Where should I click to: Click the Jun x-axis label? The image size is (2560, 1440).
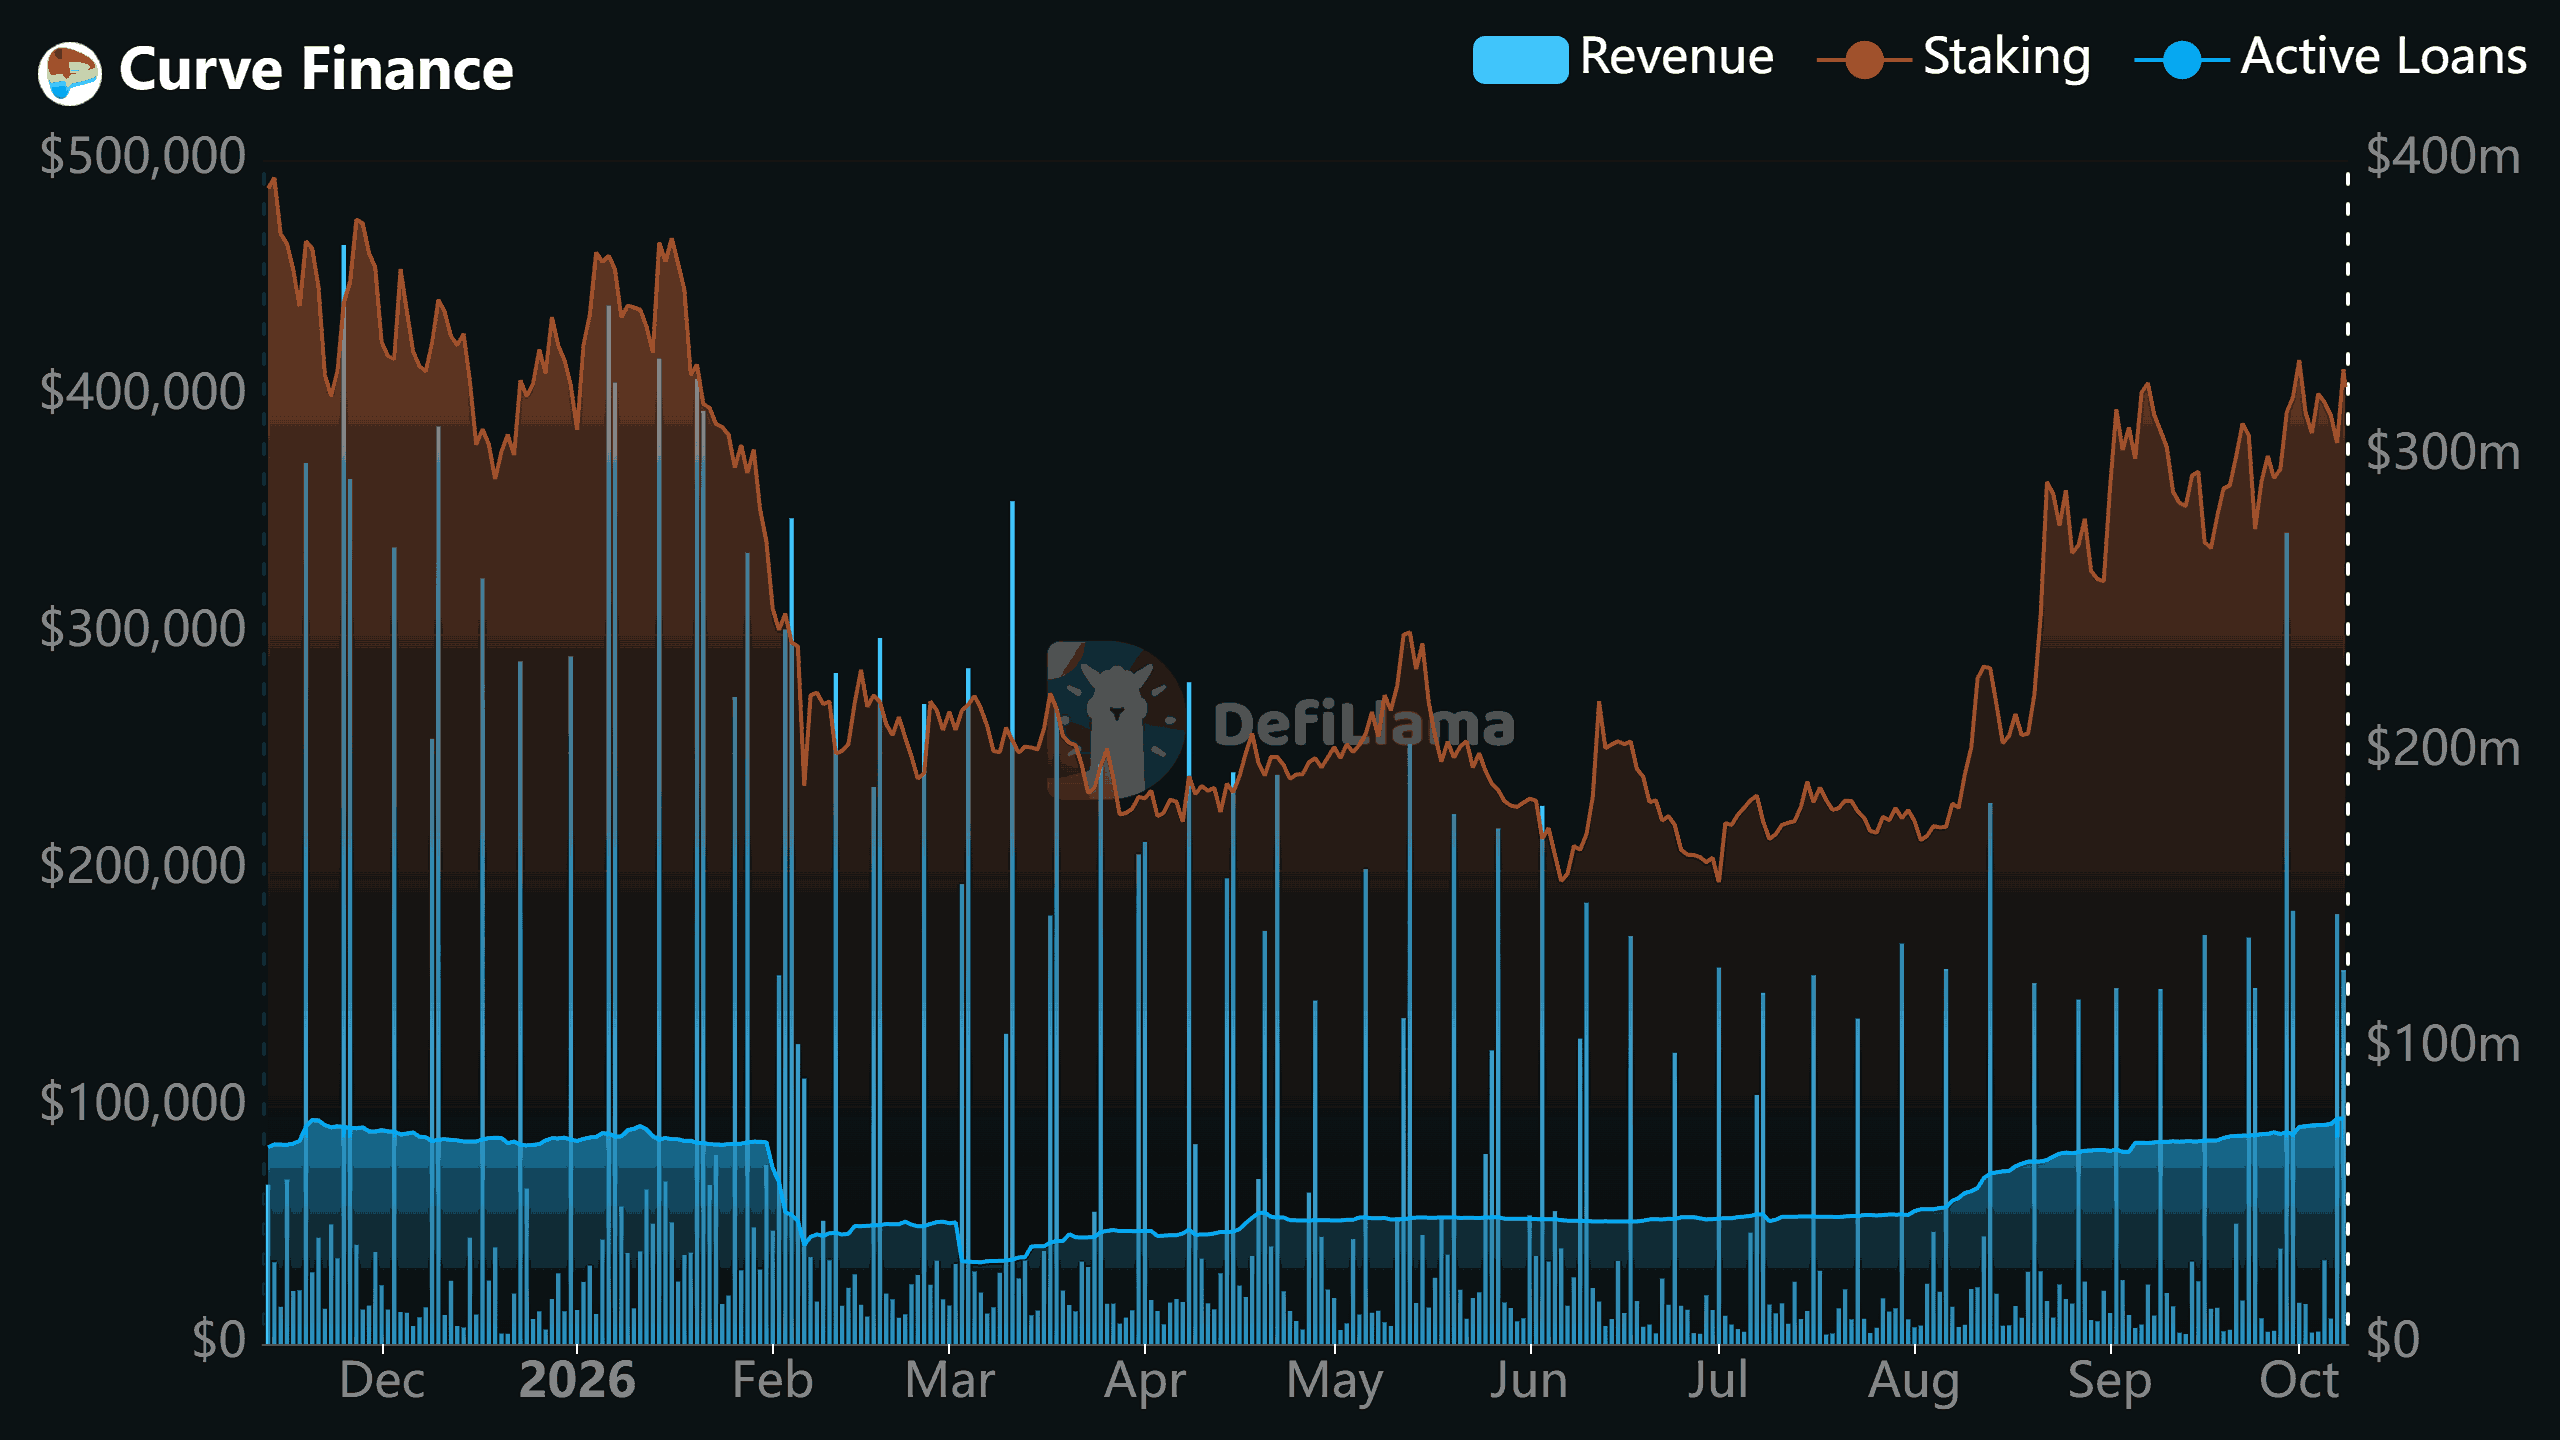point(1529,1381)
